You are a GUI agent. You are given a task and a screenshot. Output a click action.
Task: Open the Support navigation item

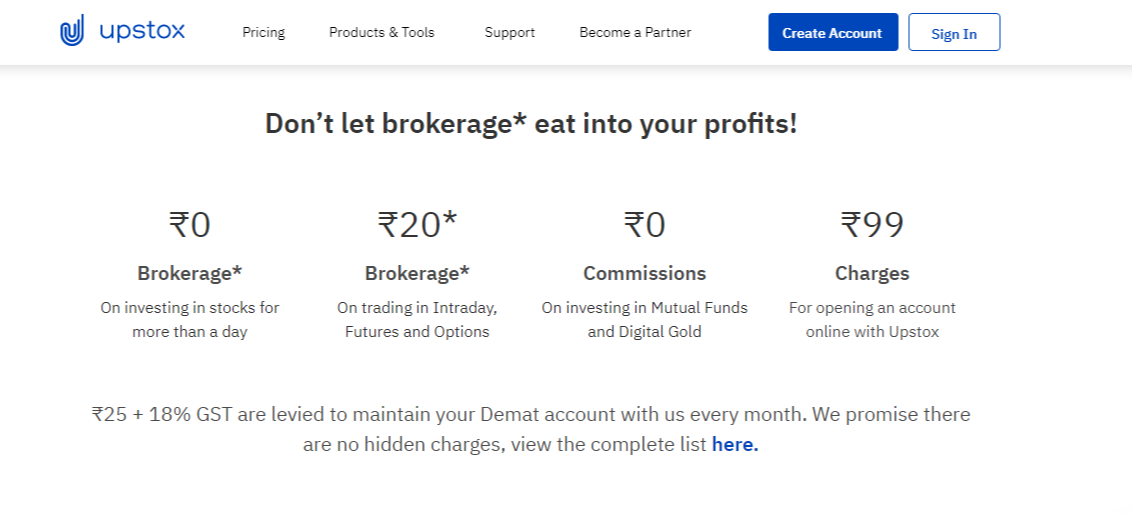pos(510,32)
